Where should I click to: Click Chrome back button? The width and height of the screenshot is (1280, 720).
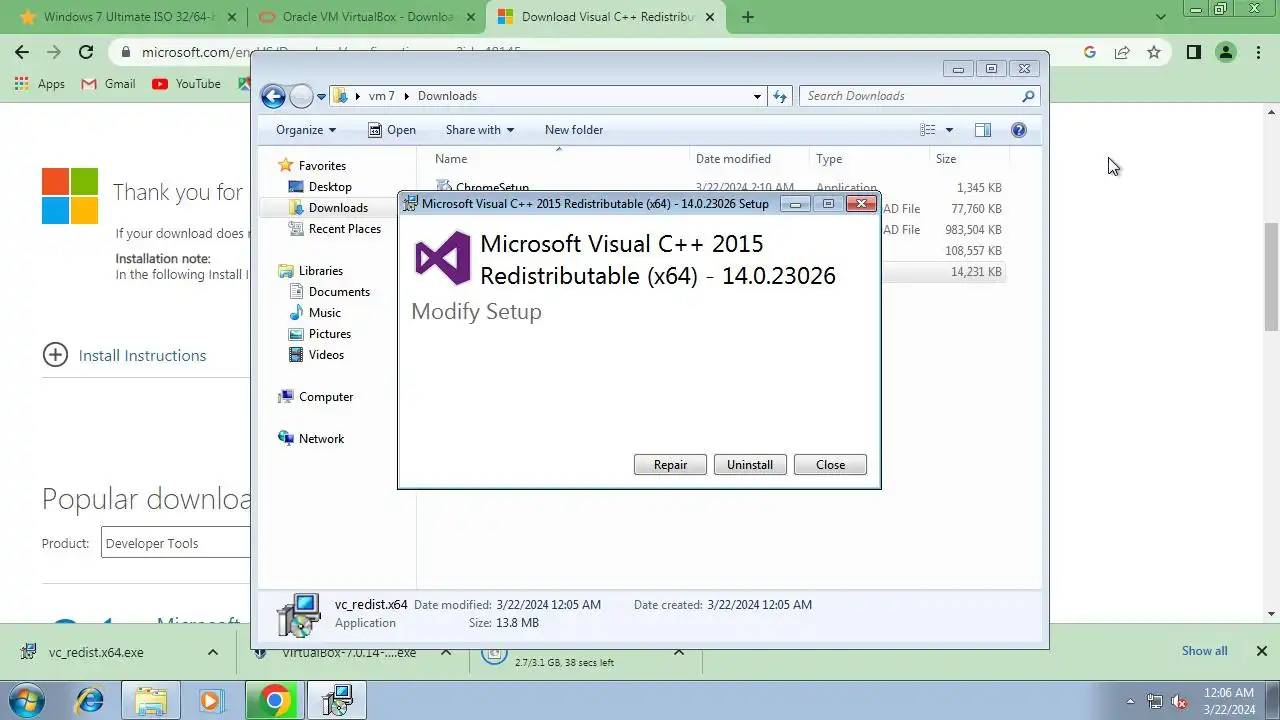(22, 53)
